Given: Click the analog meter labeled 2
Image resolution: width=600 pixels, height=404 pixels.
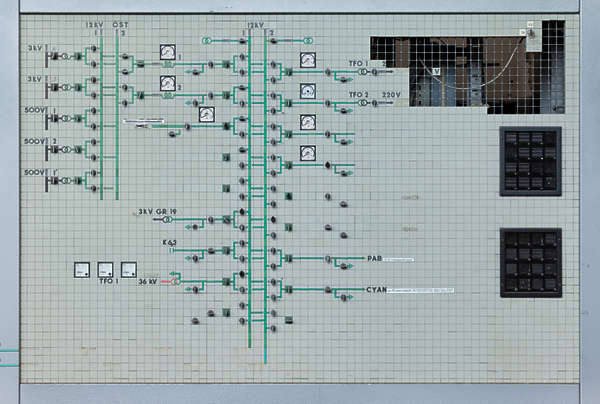Looking at the screenshot, I should [x=167, y=83].
